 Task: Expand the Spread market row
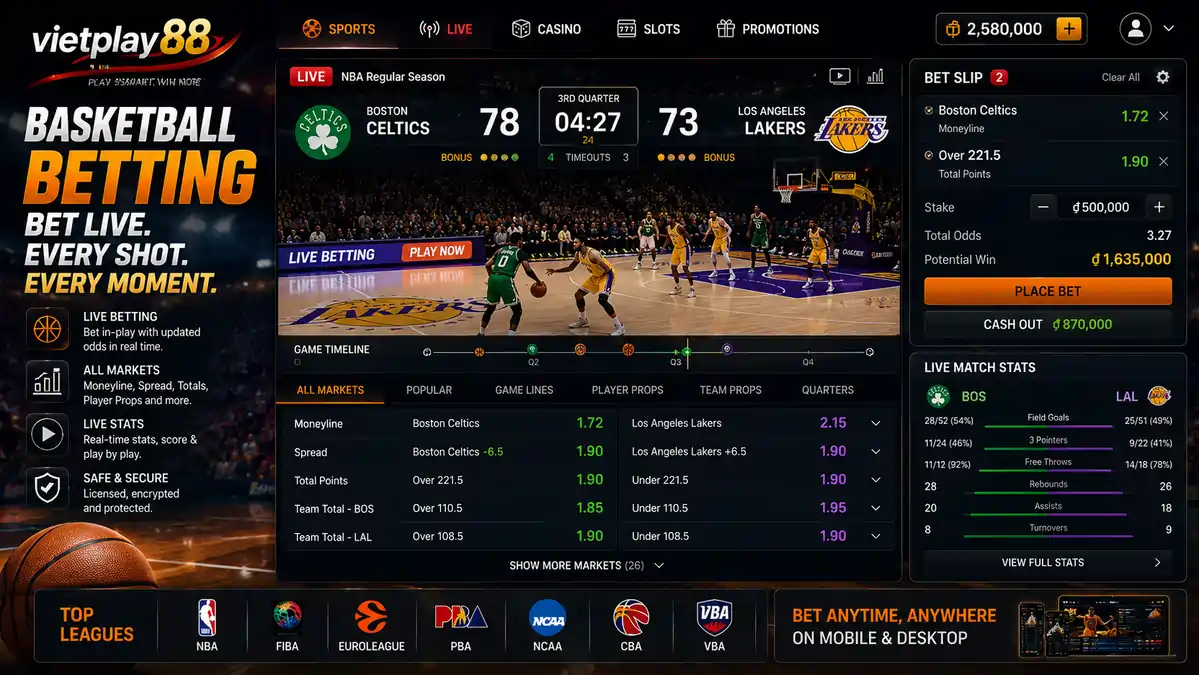[x=876, y=451]
